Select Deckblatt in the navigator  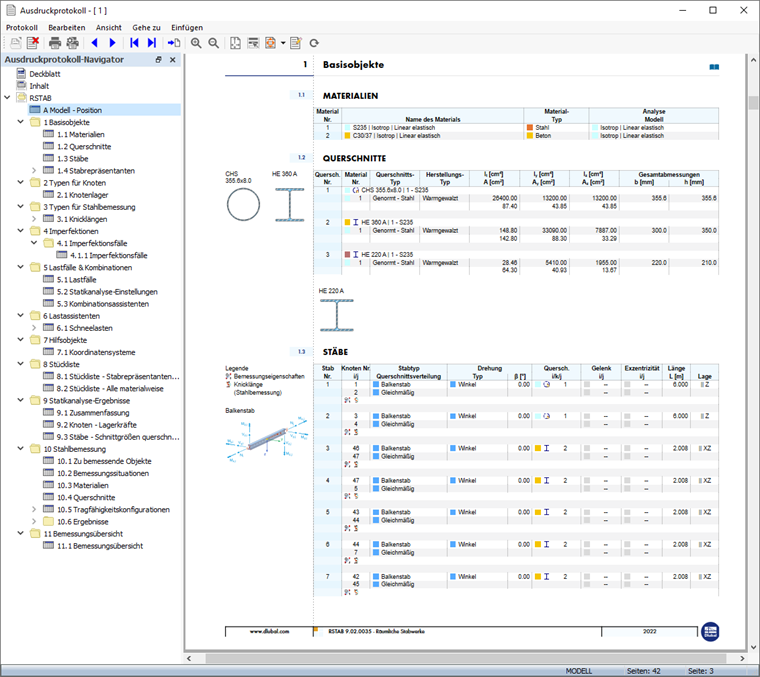[45, 74]
